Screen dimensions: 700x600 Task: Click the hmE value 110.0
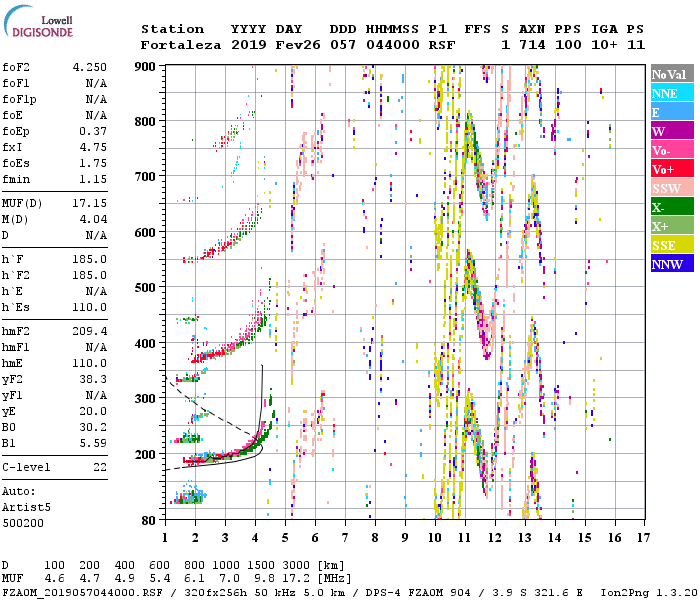click(x=90, y=363)
